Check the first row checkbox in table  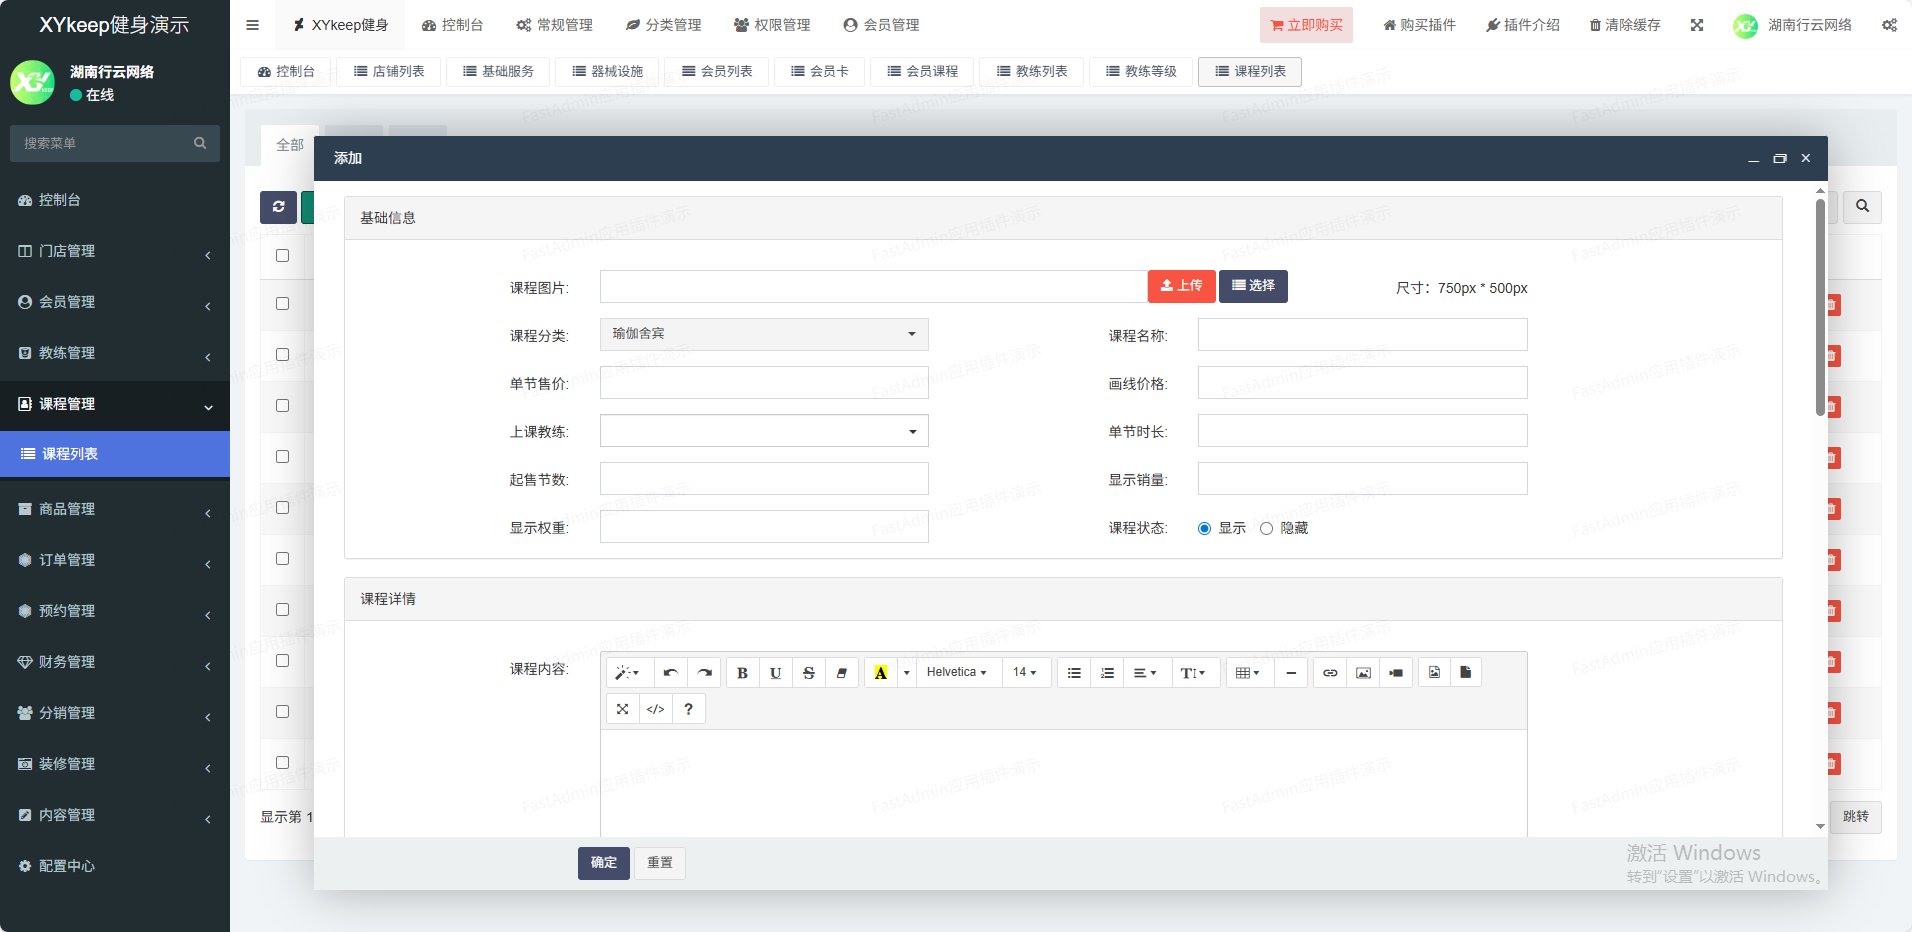pos(282,304)
